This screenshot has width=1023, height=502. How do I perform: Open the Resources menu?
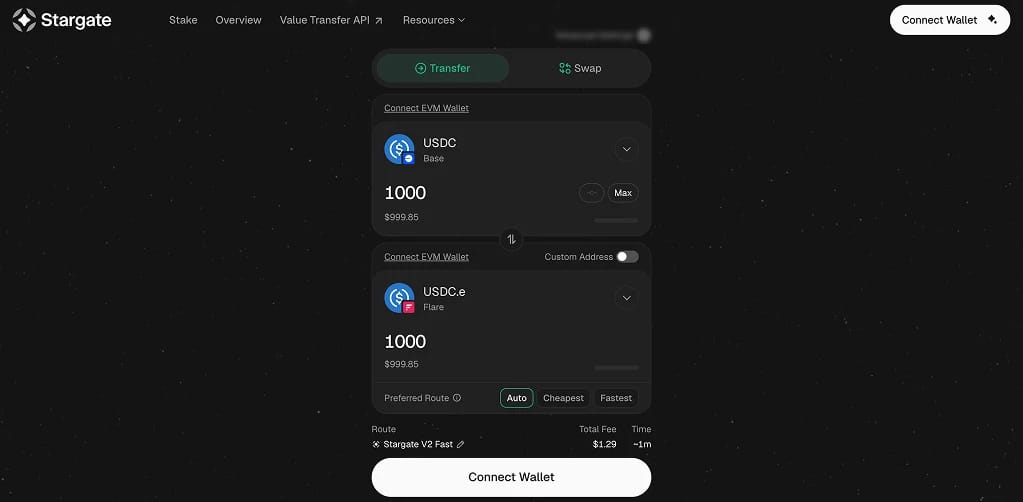(434, 20)
